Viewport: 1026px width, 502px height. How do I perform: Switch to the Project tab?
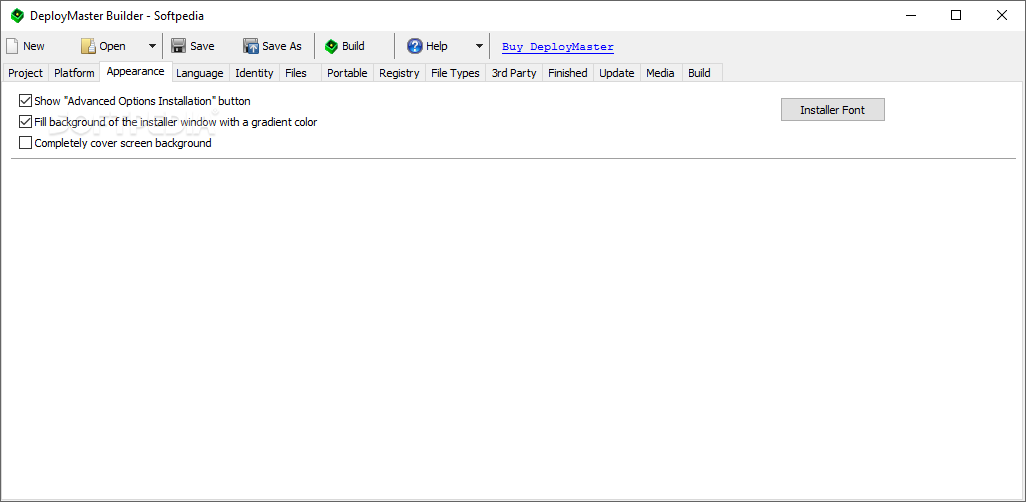(26, 73)
